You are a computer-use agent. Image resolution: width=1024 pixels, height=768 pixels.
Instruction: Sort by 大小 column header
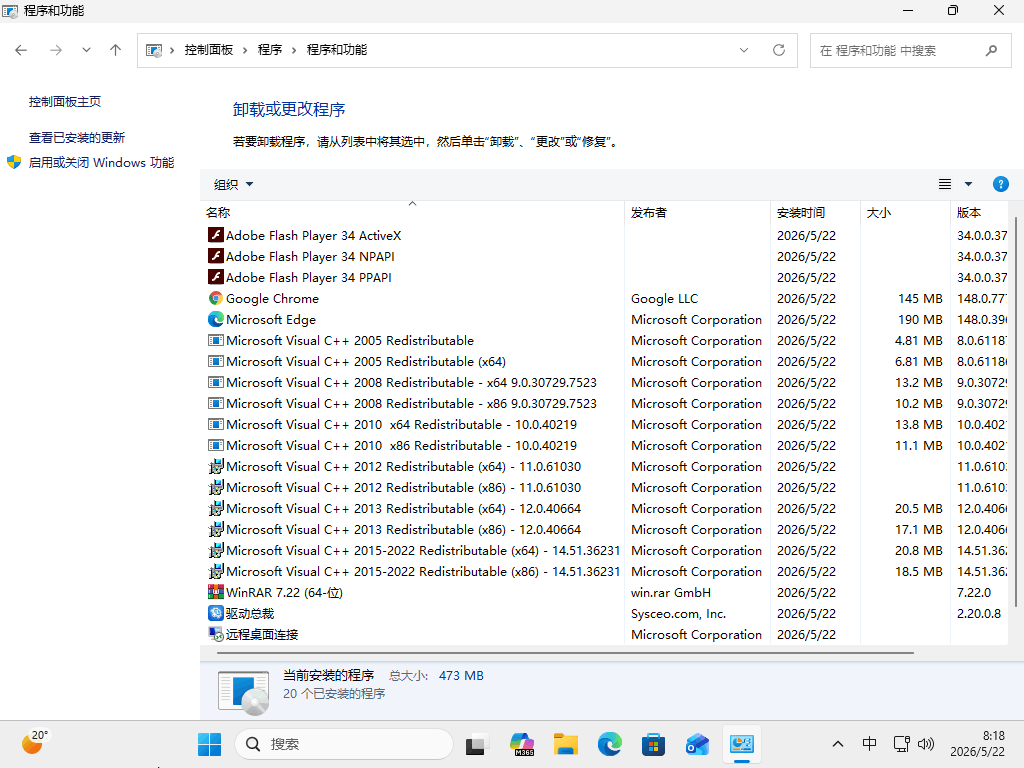(904, 212)
